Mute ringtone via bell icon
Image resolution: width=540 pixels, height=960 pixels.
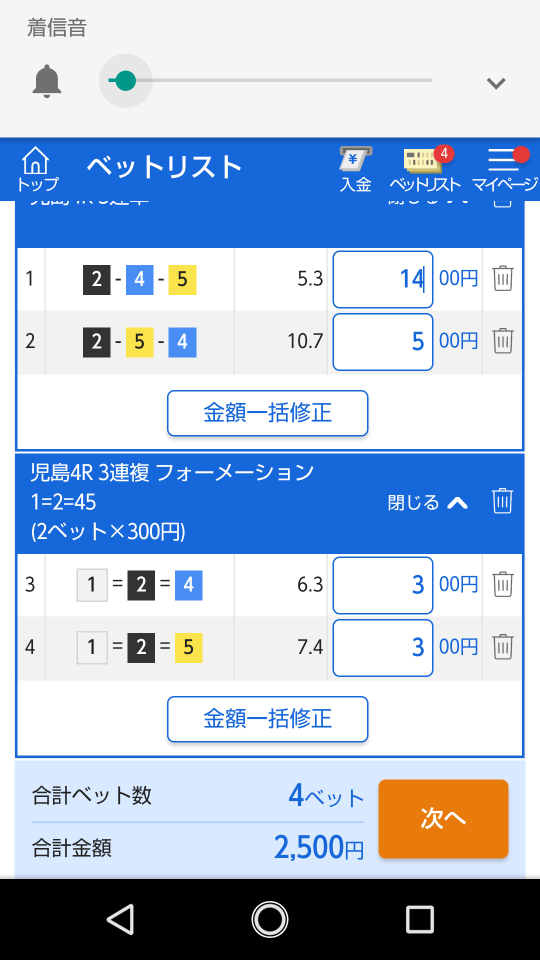47,81
